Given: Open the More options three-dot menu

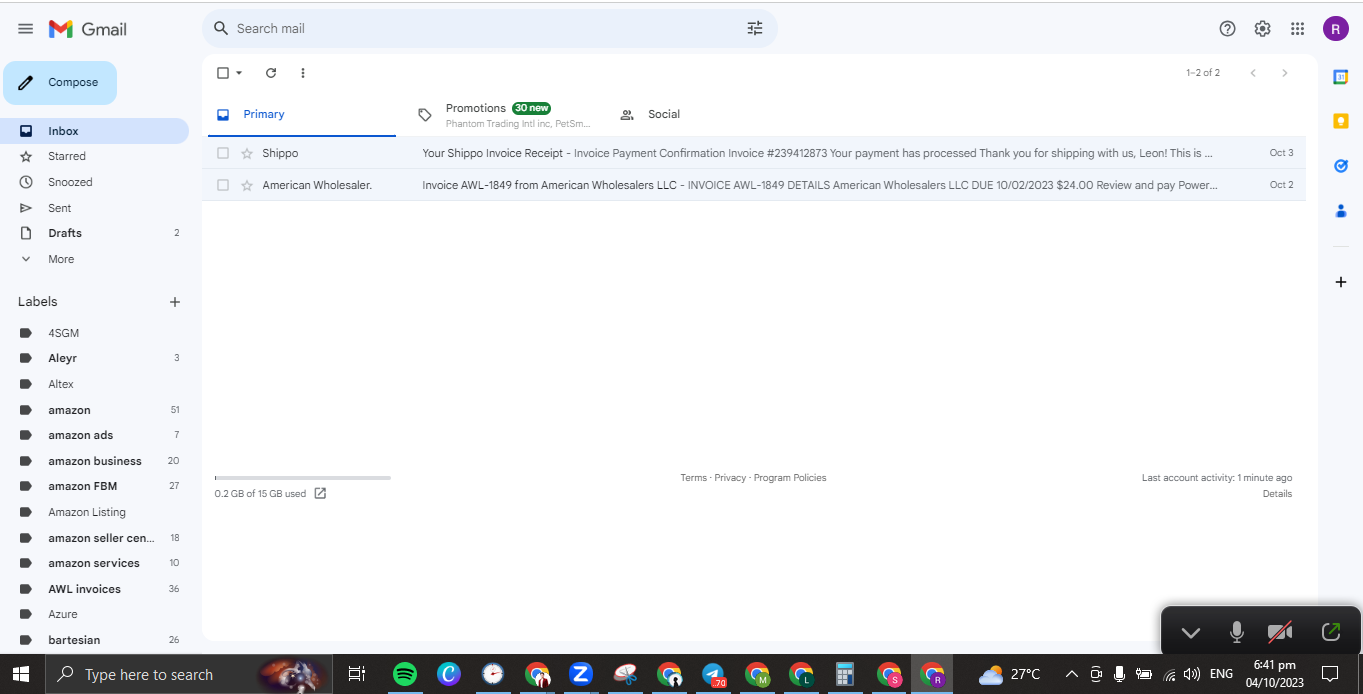Looking at the screenshot, I should (x=303, y=73).
